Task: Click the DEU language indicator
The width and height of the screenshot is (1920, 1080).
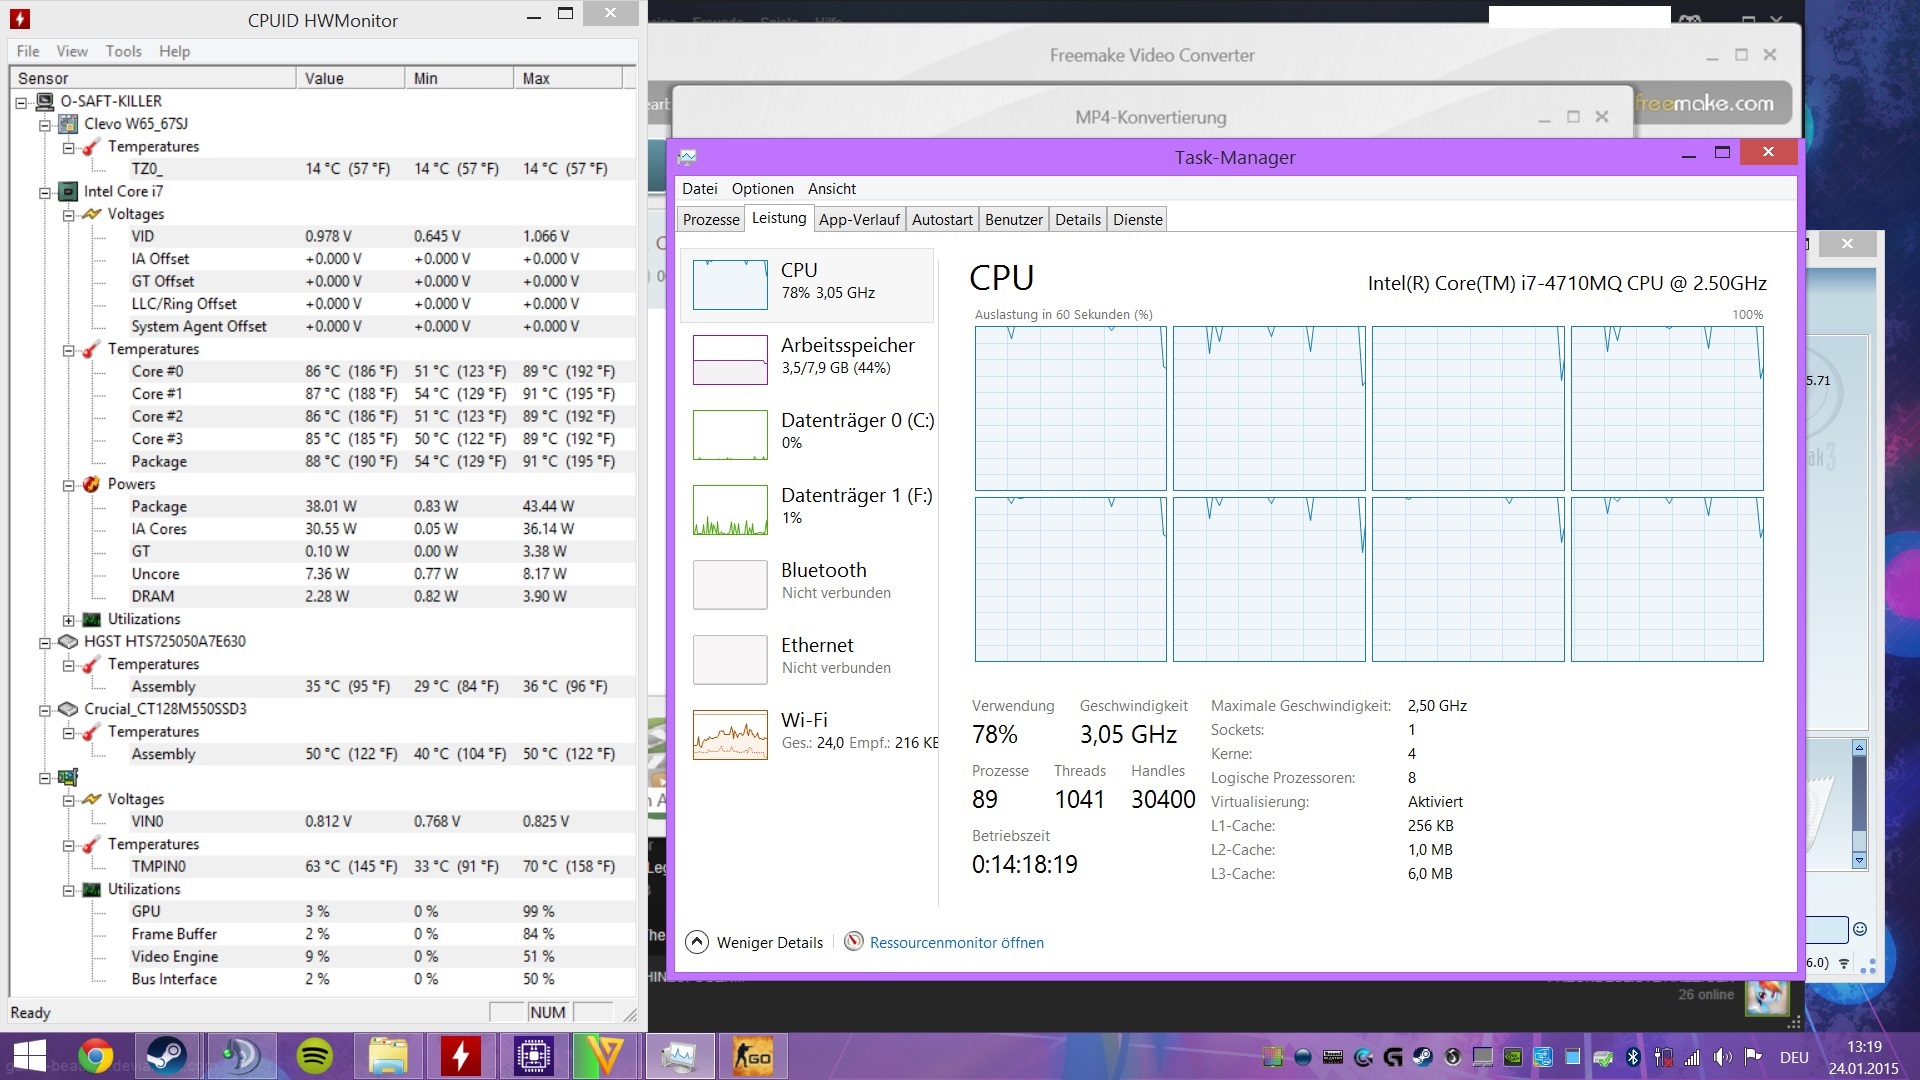Action: click(x=1794, y=1057)
